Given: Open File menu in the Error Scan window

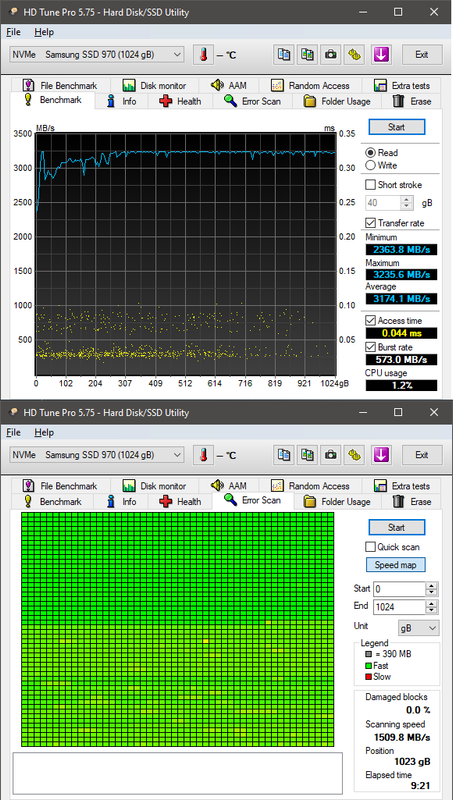Looking at the screenshot, I should (x=13, y=432).
